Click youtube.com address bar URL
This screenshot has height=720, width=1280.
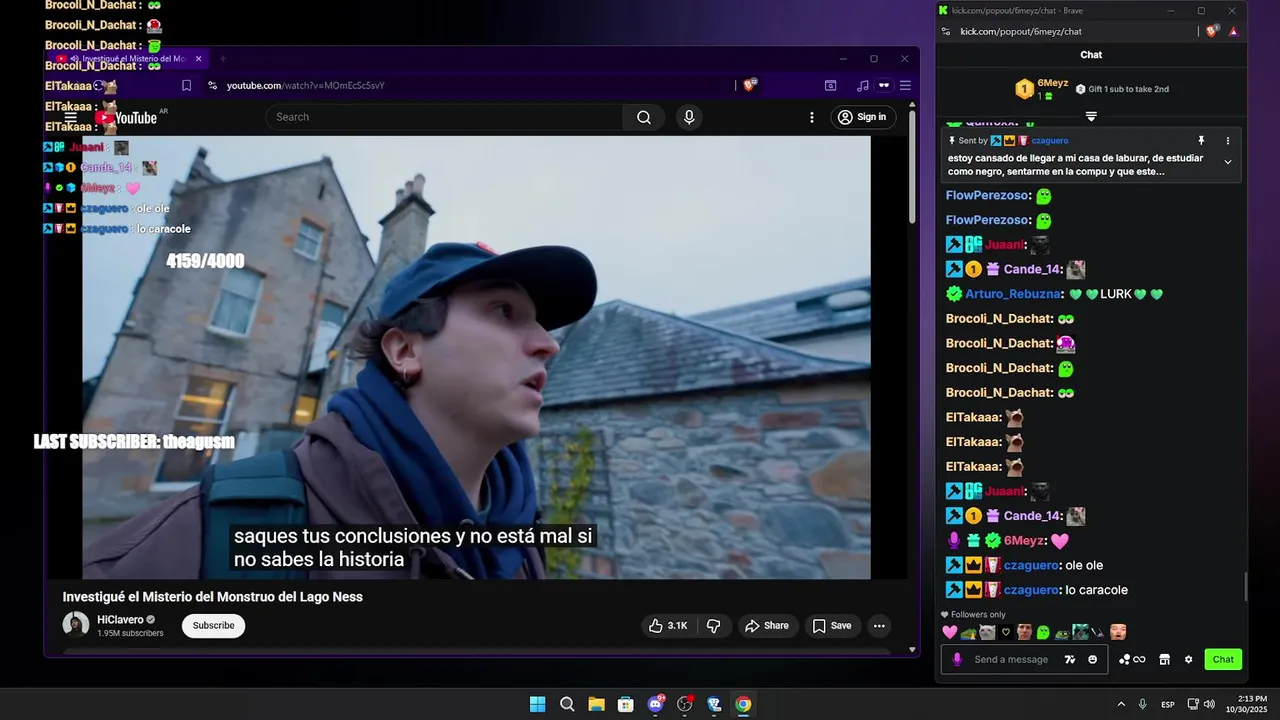tap(306, 85)
